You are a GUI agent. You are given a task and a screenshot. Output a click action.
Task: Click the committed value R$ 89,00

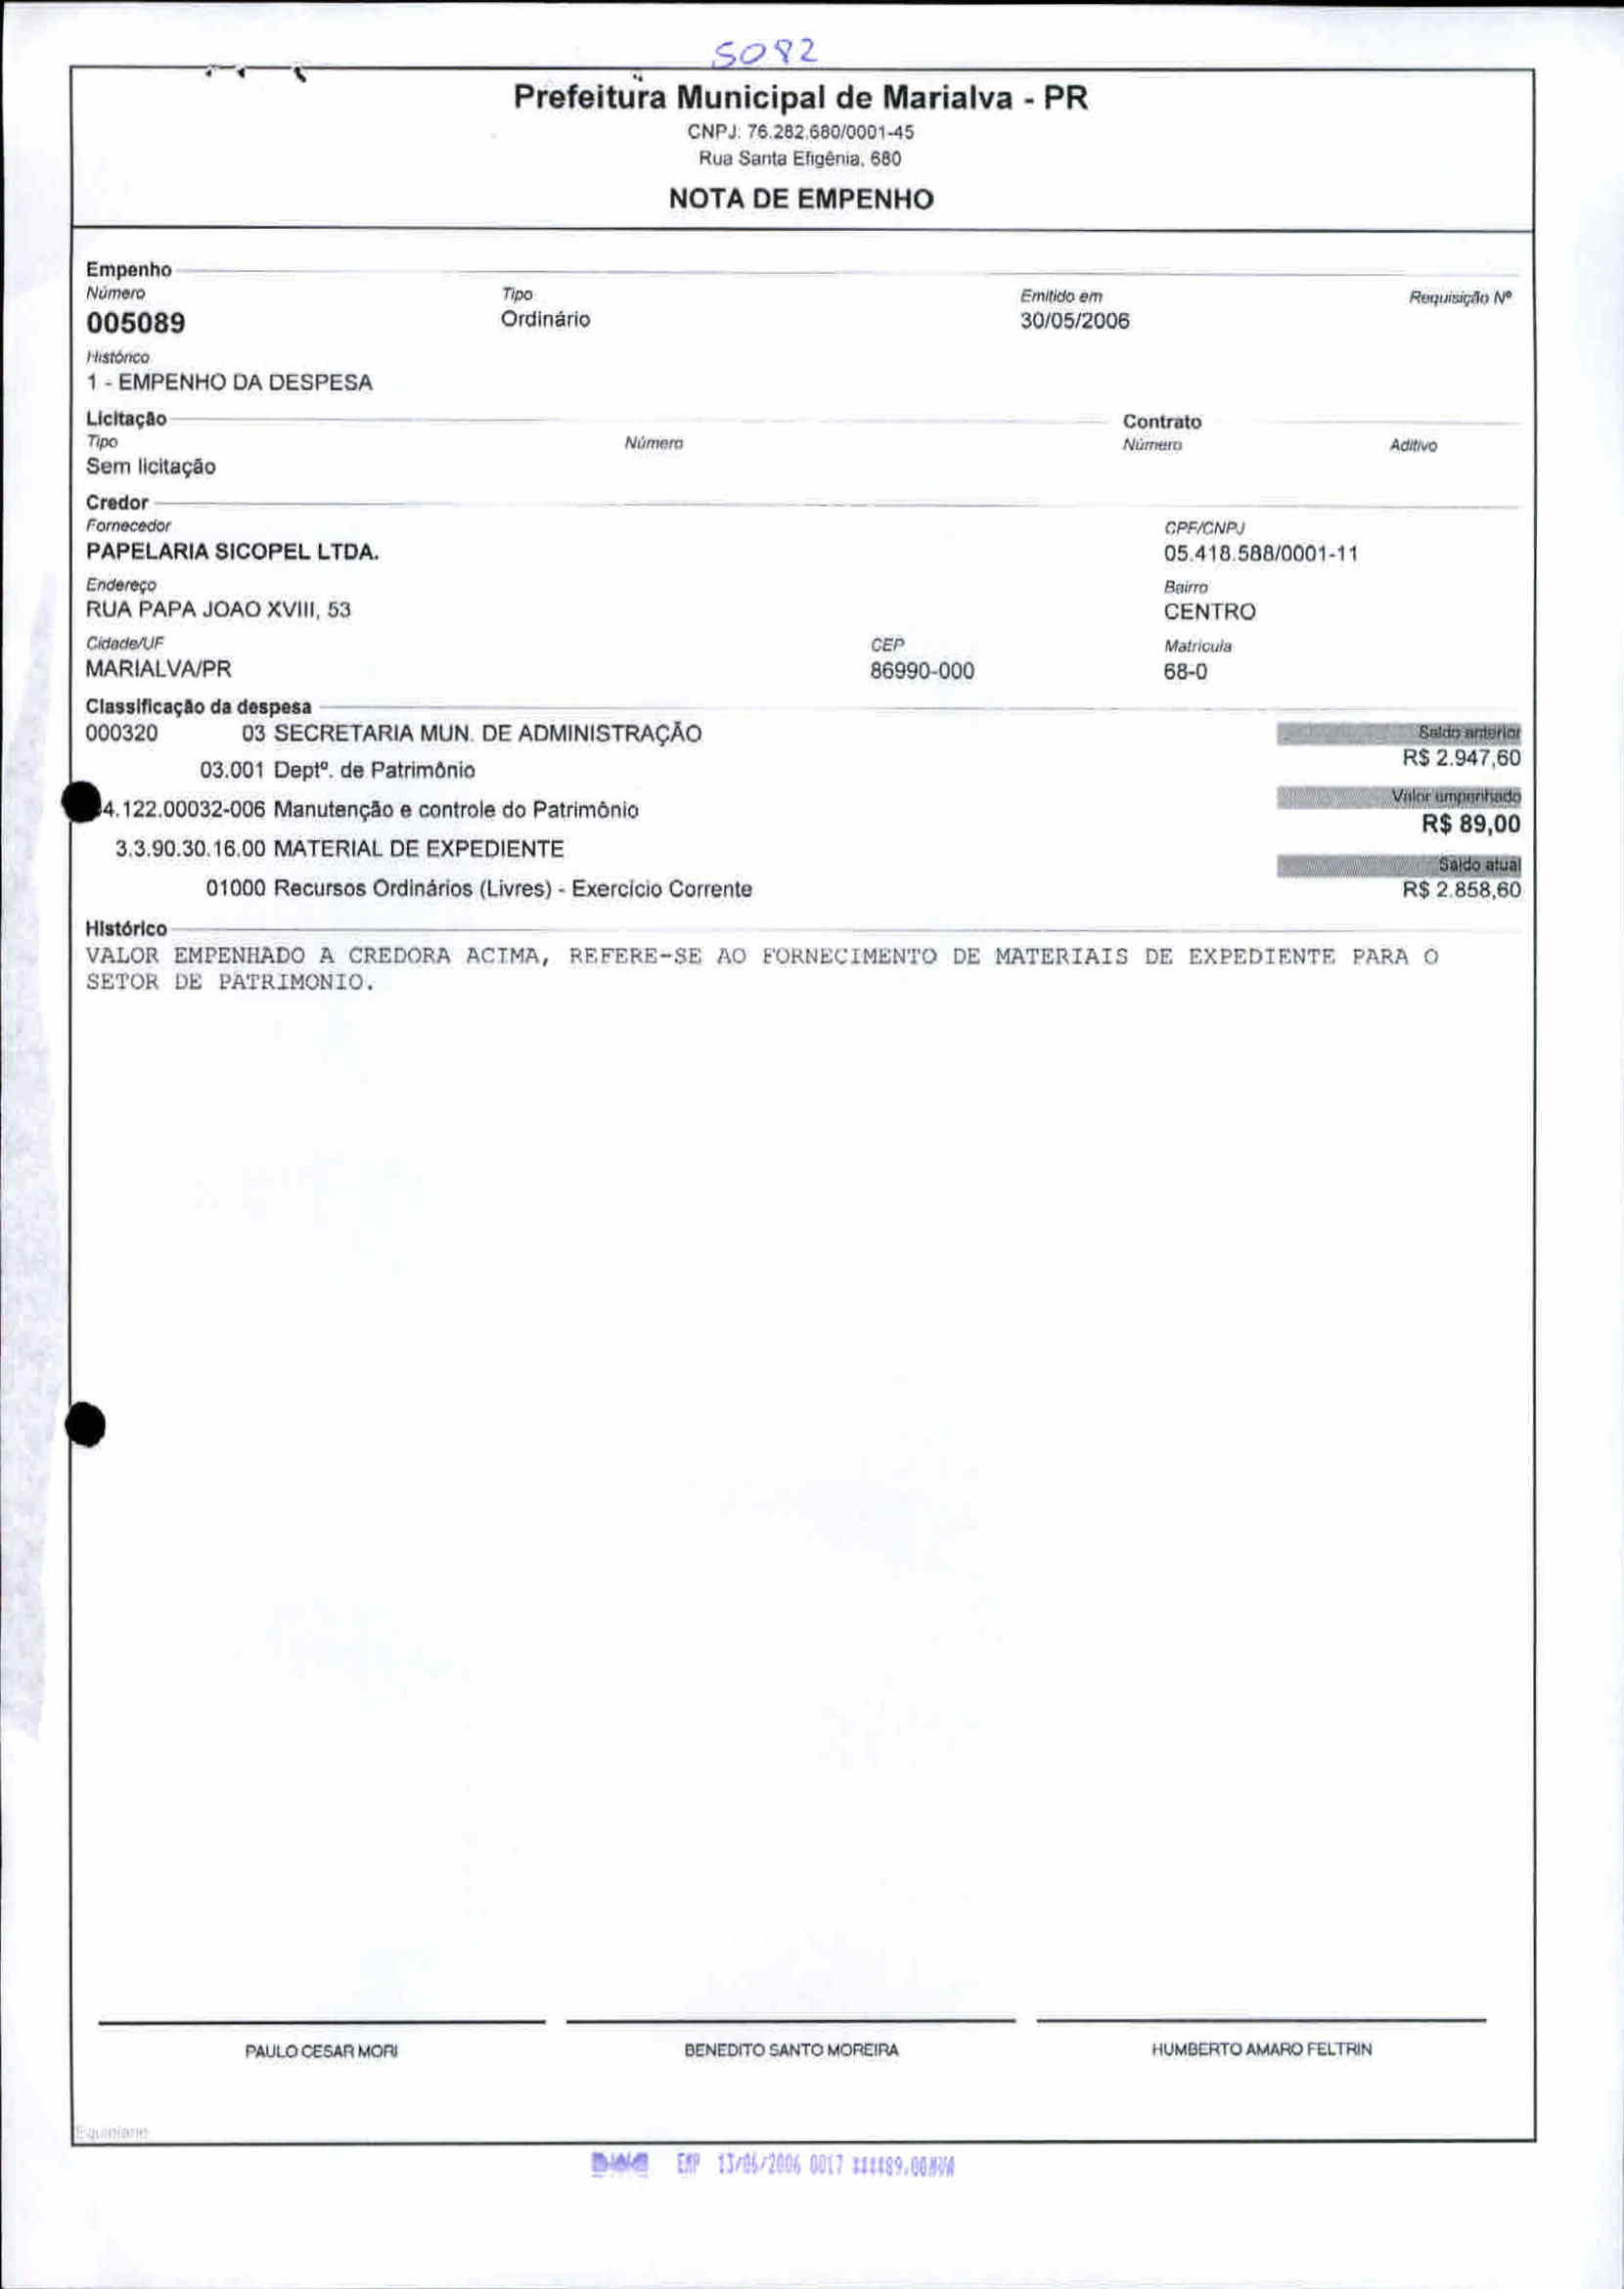point(1471,824)
